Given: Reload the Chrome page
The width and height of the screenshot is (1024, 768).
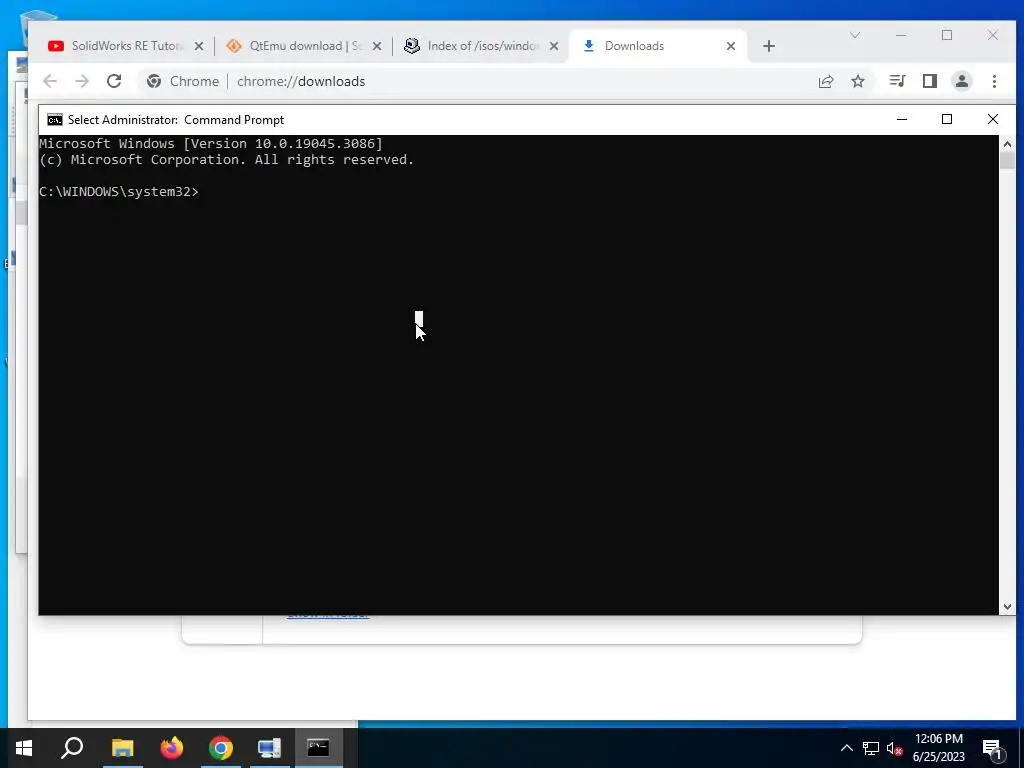Looking at the screenshot, I should 114,81.
